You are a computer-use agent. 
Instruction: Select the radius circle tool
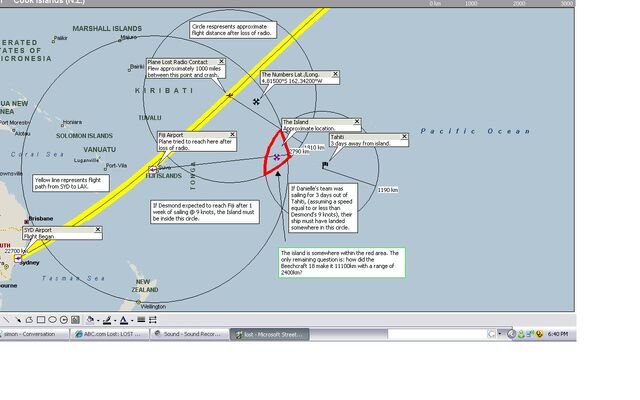pyautogui.click(x=64, y=320)
